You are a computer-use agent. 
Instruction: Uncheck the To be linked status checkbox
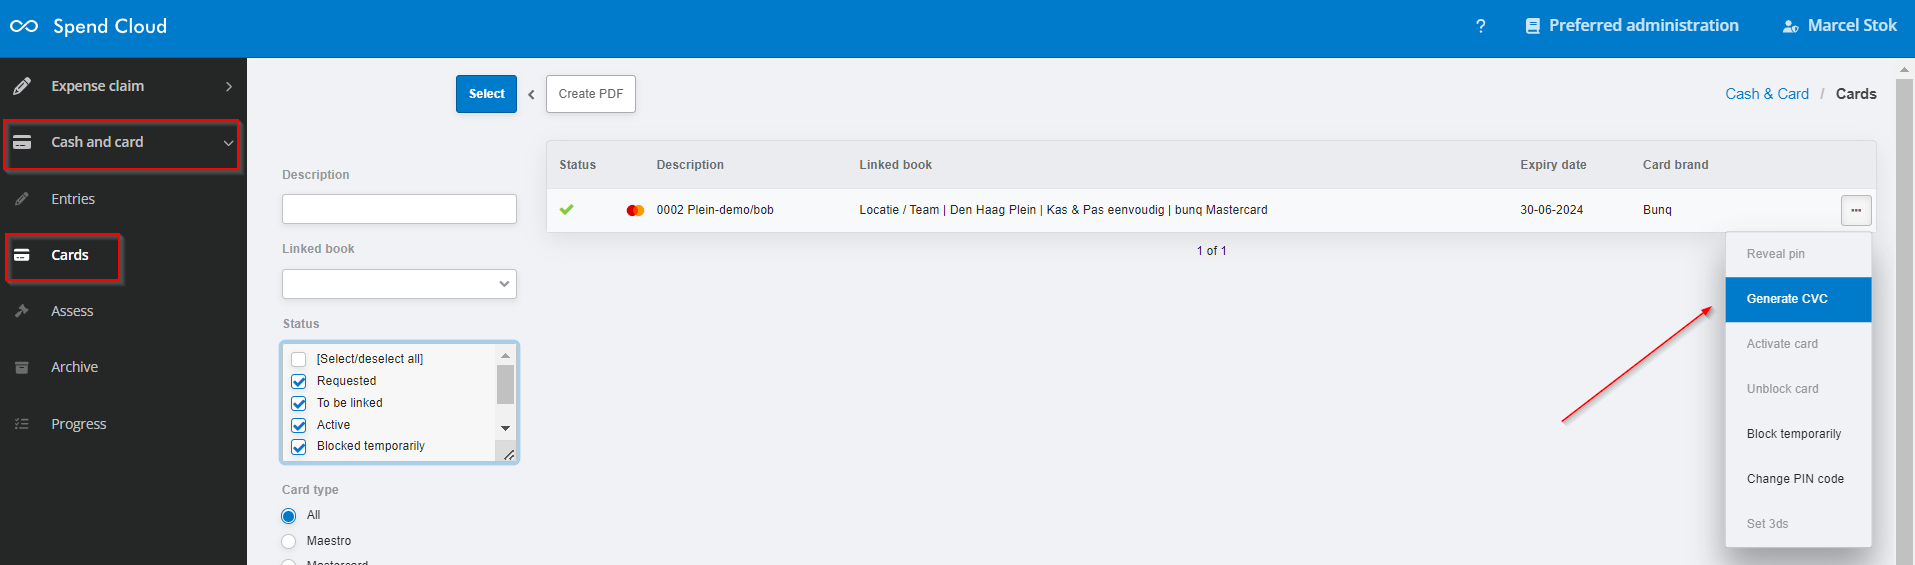[x=298, y=403]
